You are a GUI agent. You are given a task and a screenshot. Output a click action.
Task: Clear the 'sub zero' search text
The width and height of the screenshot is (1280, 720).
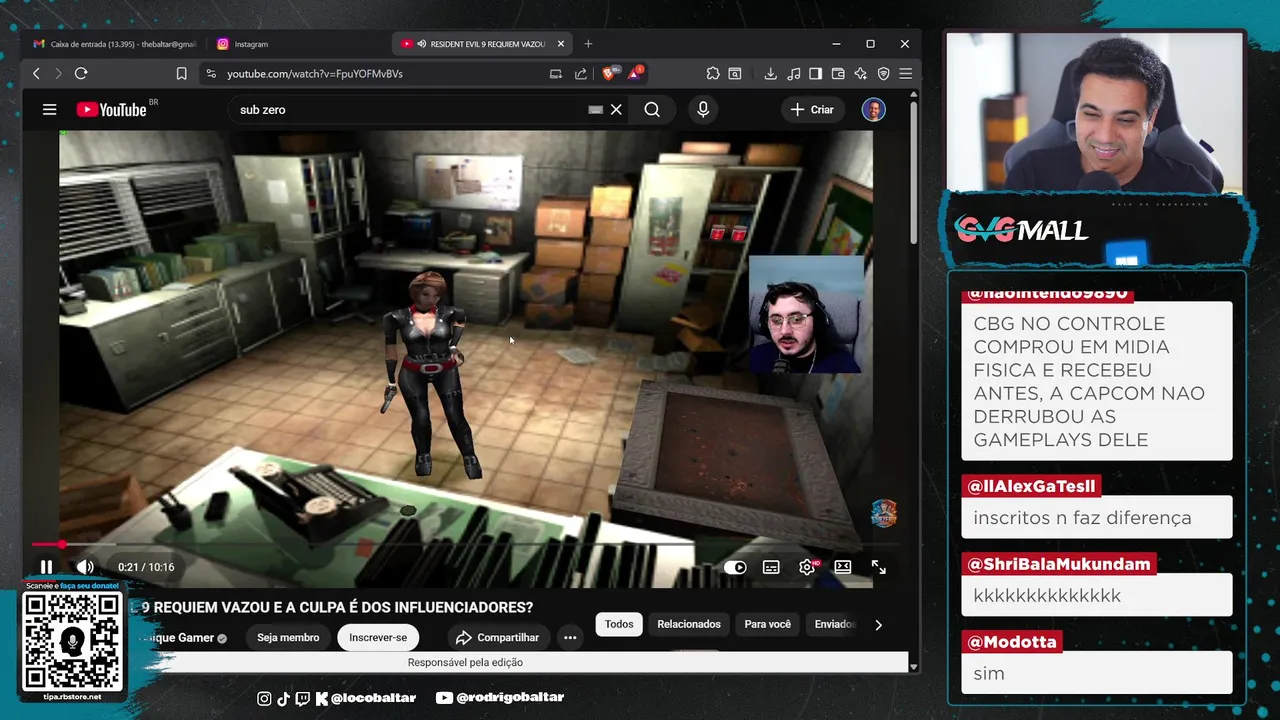[x=616, y=110]
